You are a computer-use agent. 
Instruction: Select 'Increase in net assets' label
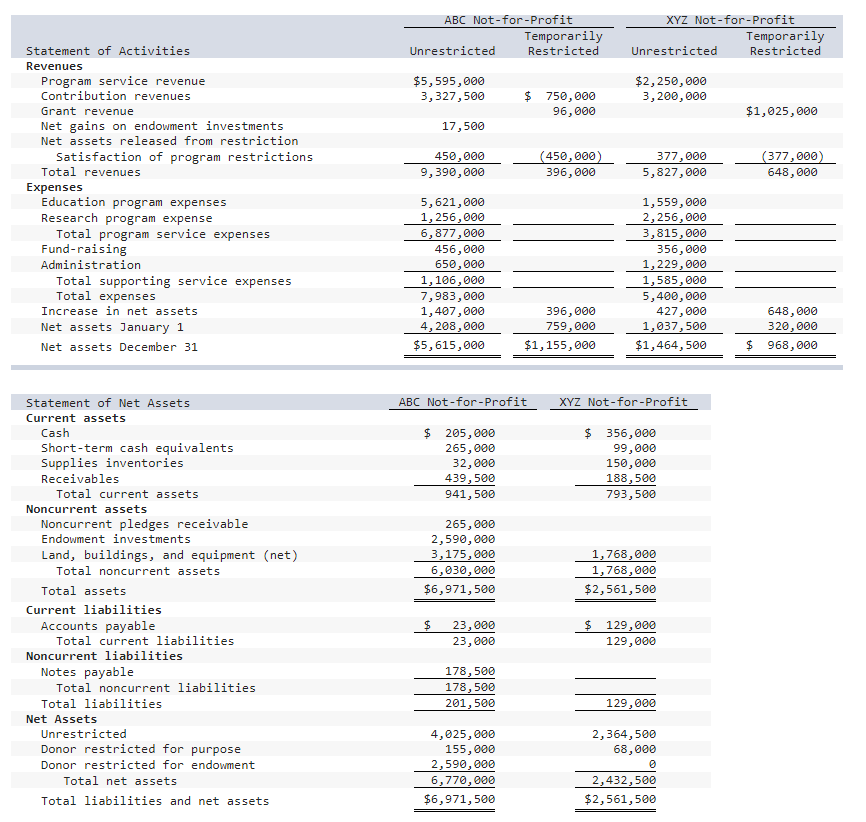click(x=119, y=311)
